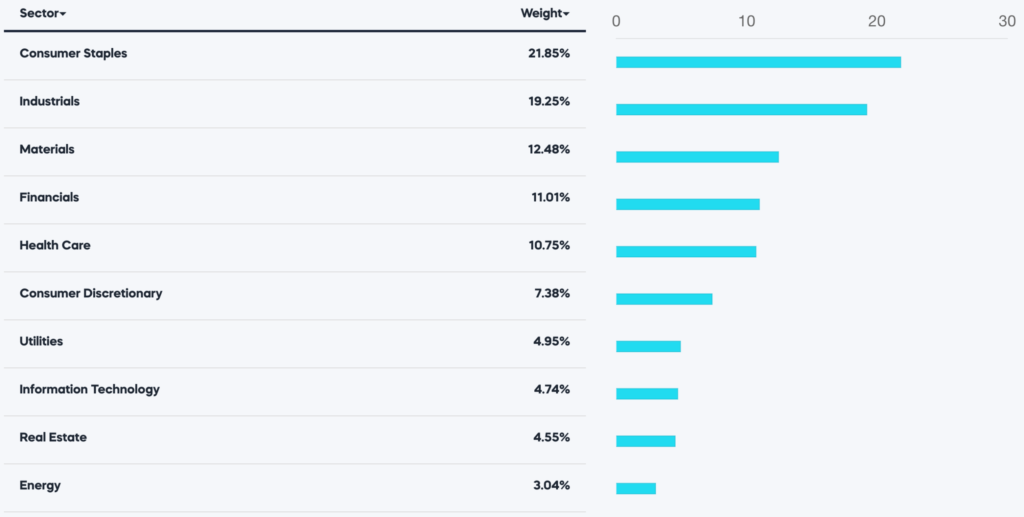The height and width of the screenshot is (517, 1024).
Task: Click the 21.85% weight value
Action: 549,54
